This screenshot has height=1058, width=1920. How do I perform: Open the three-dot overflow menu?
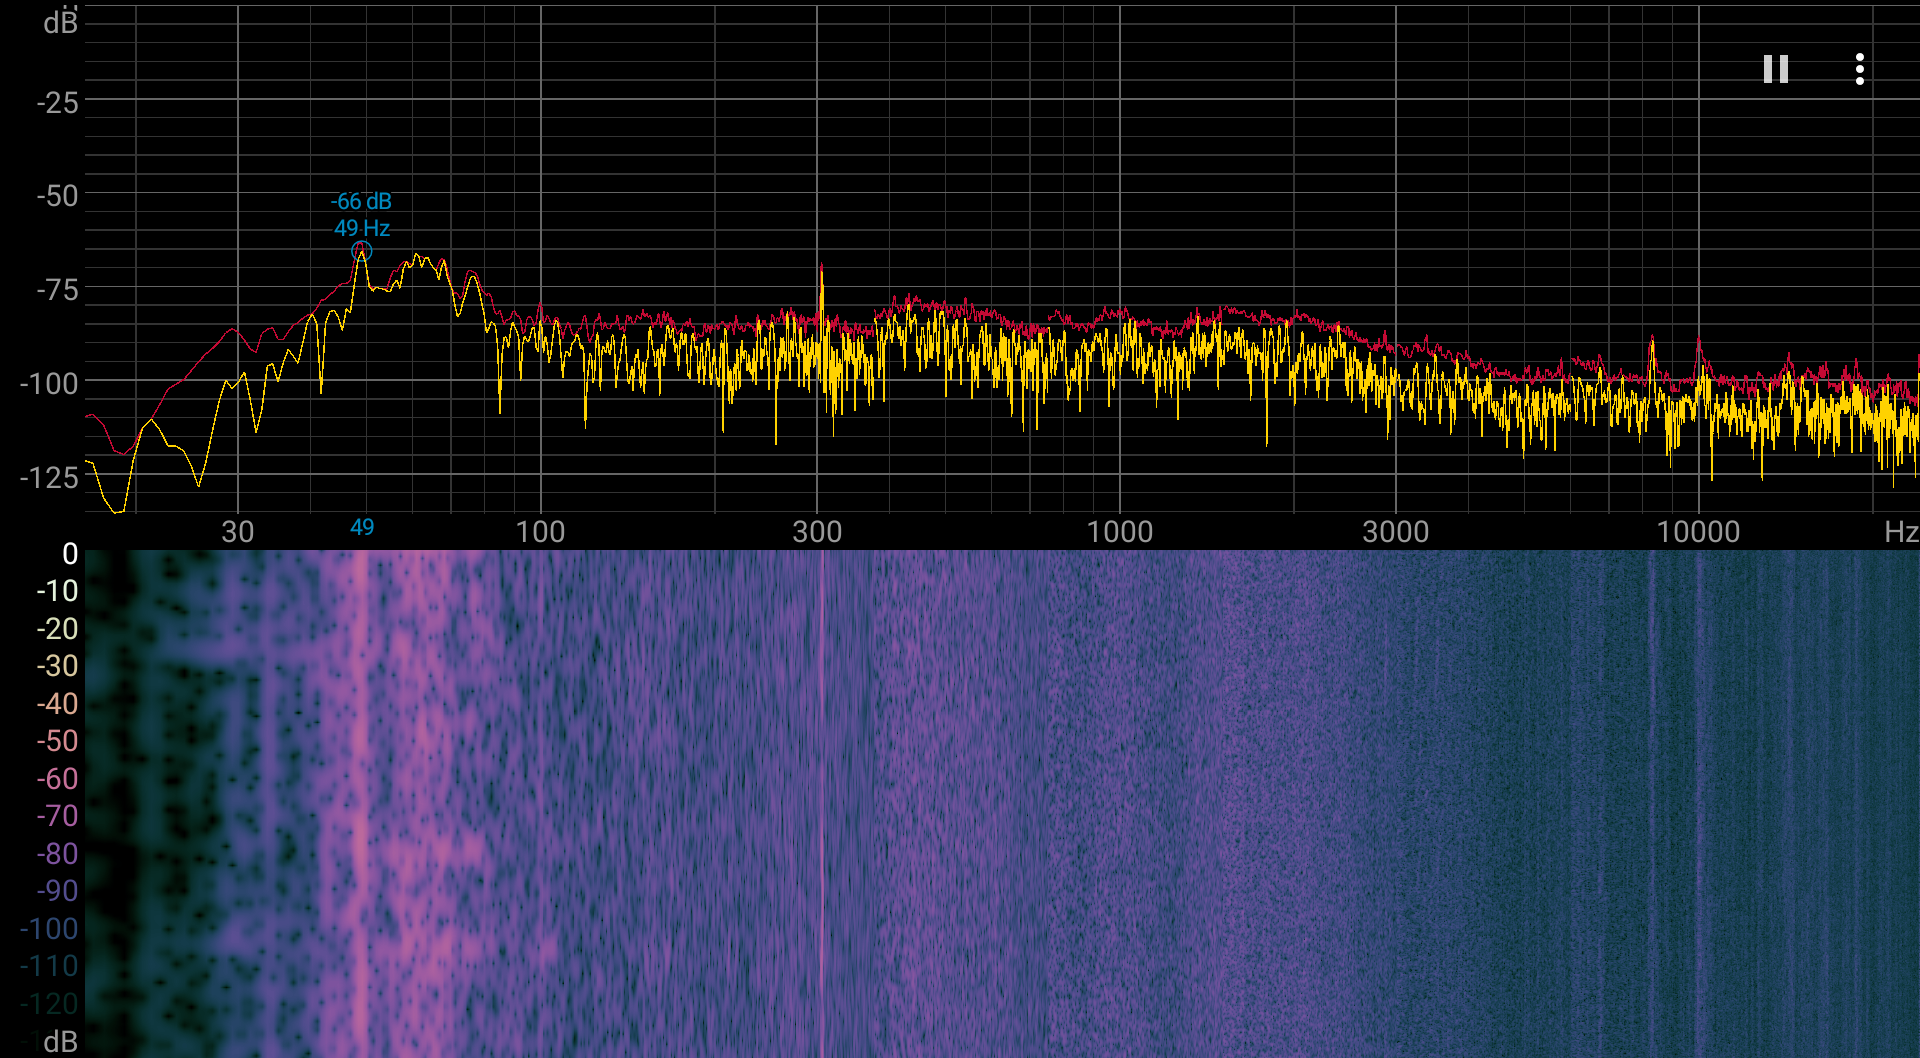click(1860, 69)
